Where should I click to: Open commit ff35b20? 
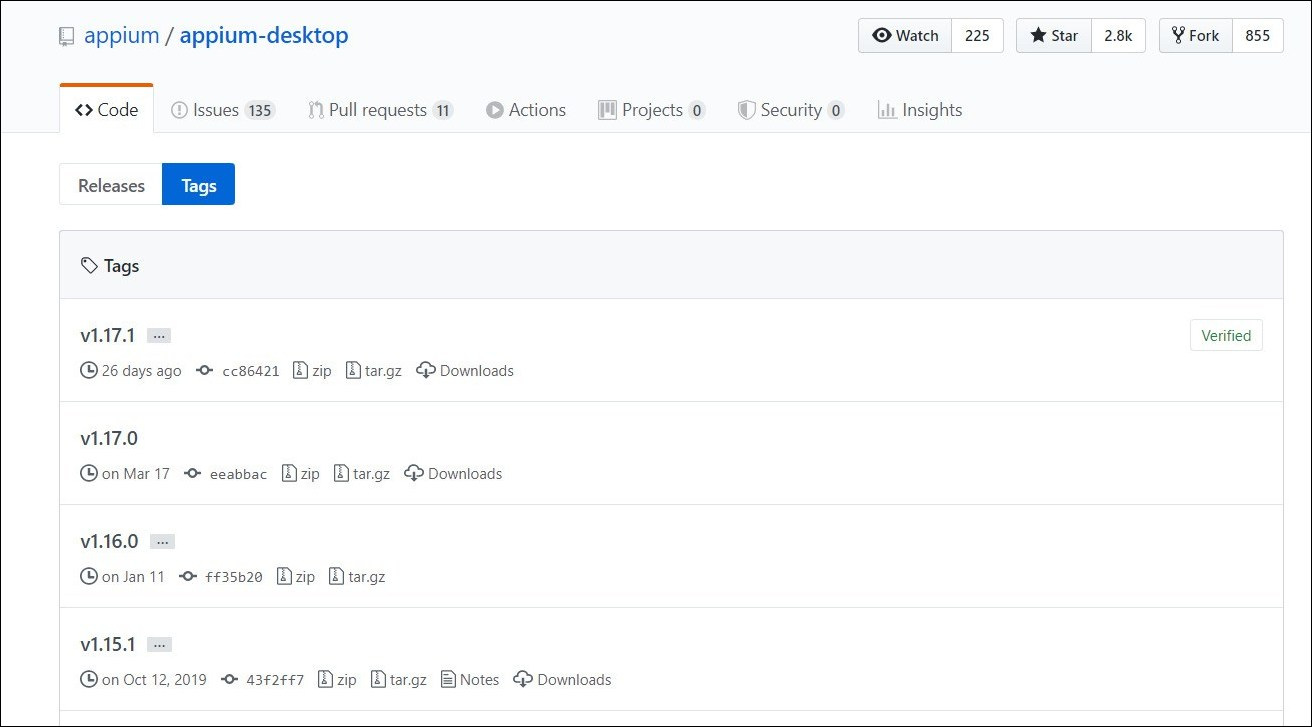[221, 577]
